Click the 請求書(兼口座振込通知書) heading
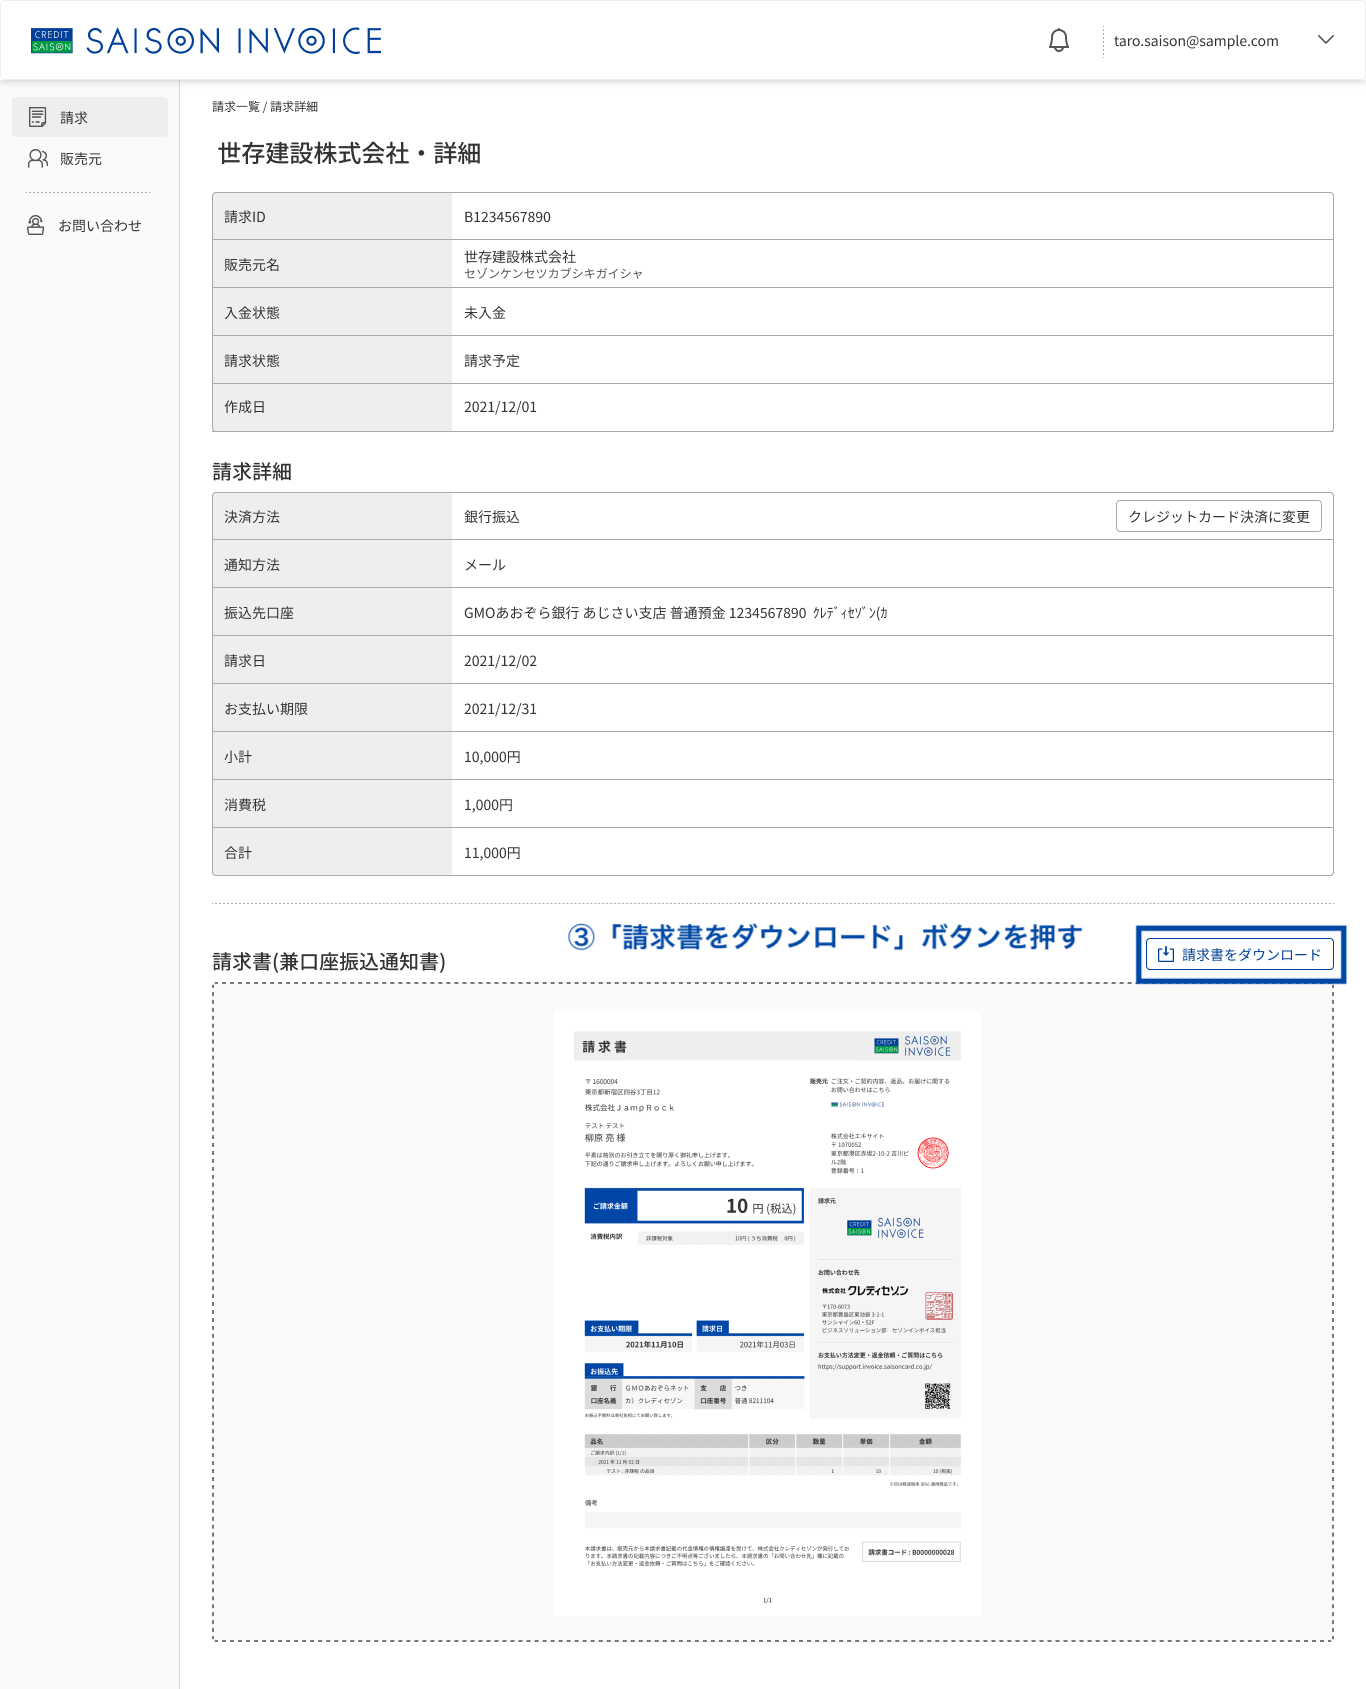The image size is (1366, 1689). tap(329, 961)
